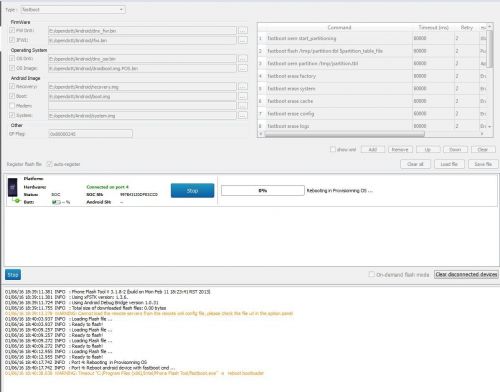The image size is (500, 392).
Task: Click the Command column header
Action: (x=339, y=27)
